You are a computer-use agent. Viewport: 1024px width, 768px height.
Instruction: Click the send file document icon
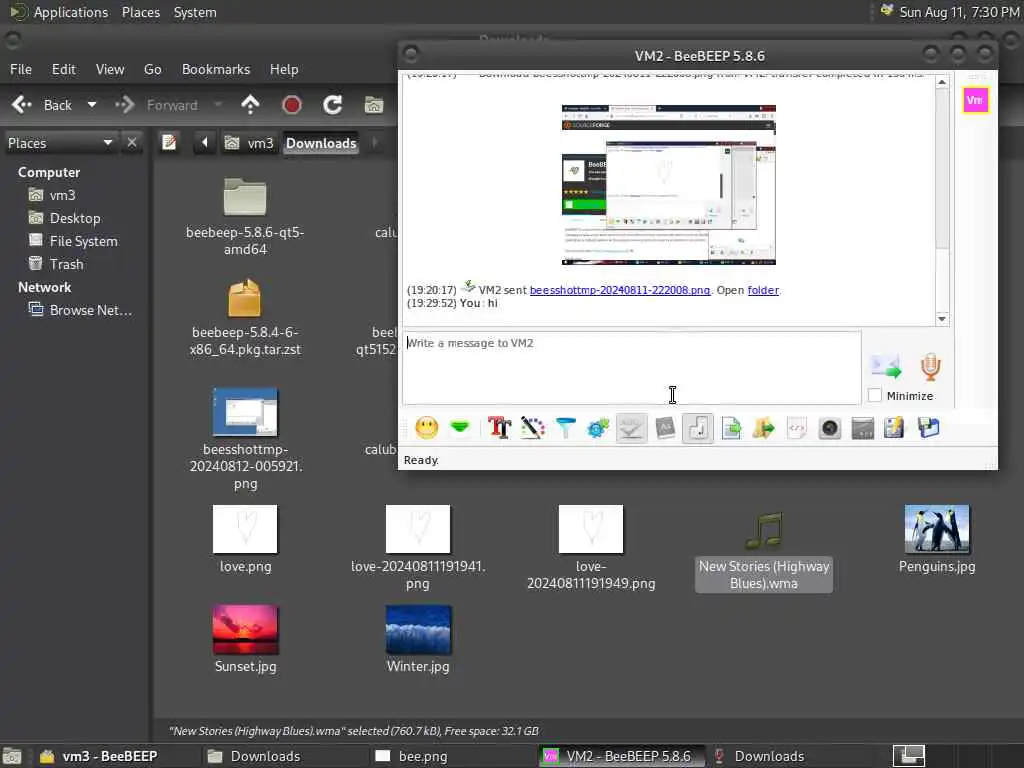click(x=731, y=428)
